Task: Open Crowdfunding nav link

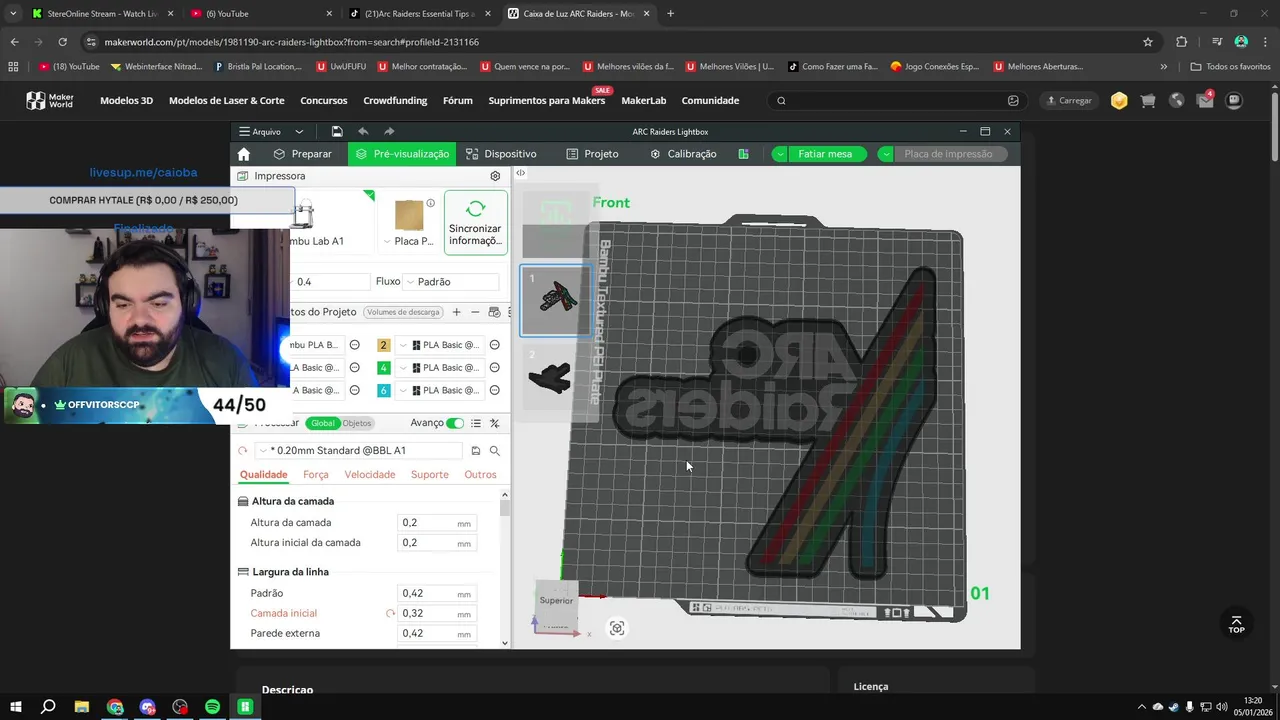Action: (395, 100)
